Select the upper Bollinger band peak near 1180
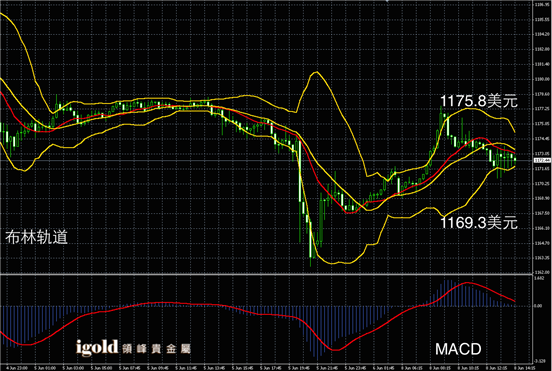The image size is (552, 371). pyautogui.click(x=316, y=72)
